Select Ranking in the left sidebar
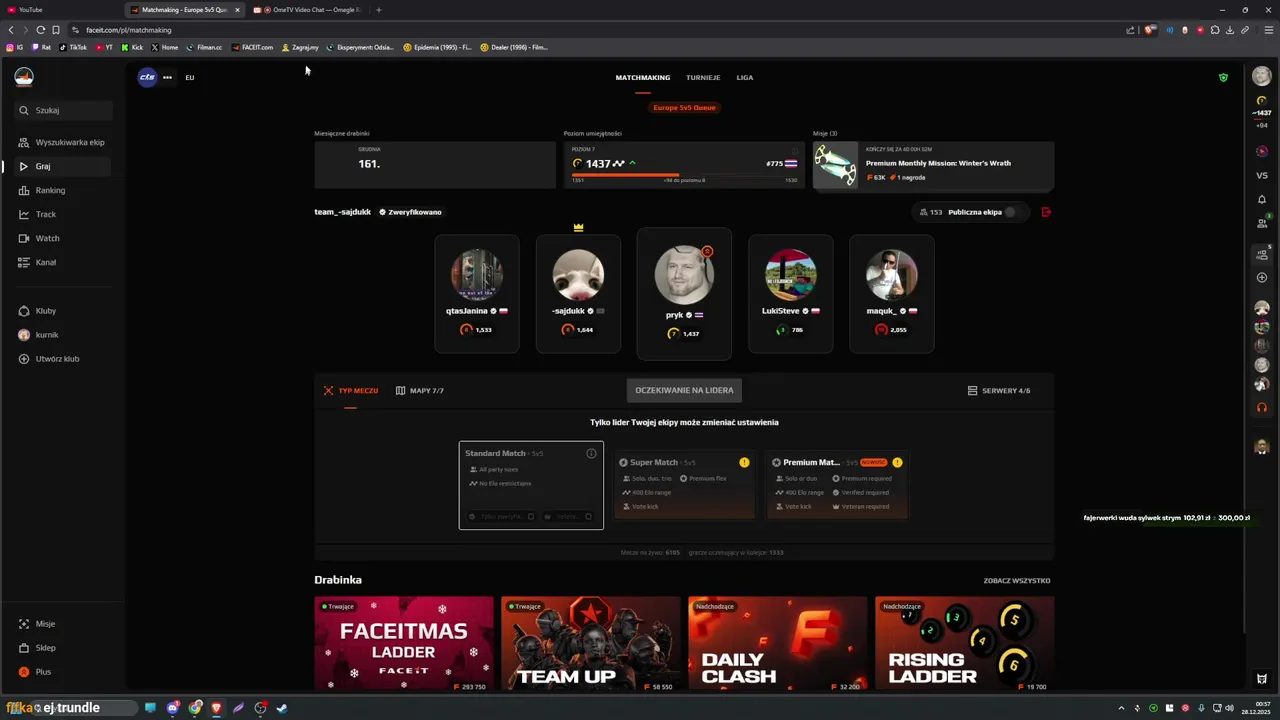 [x=62, y=190]
